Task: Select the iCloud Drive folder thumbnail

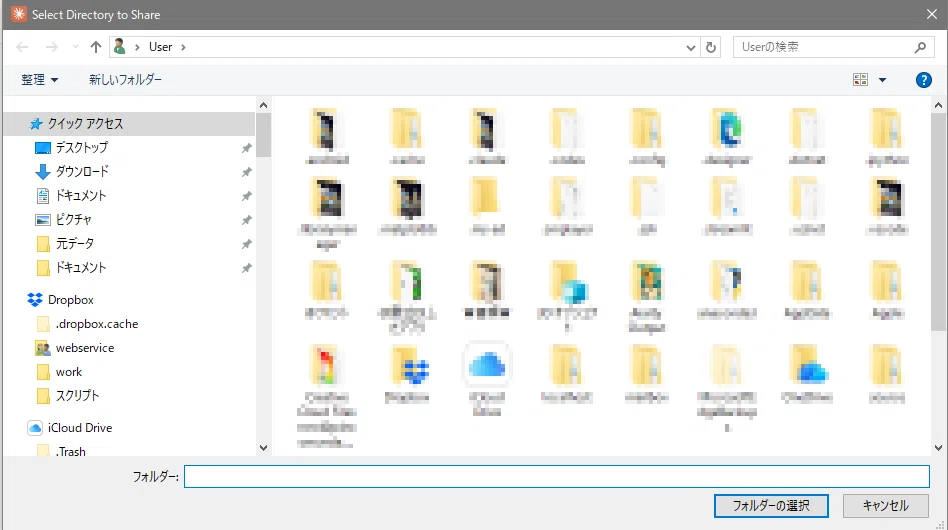Action: (487, 381)
